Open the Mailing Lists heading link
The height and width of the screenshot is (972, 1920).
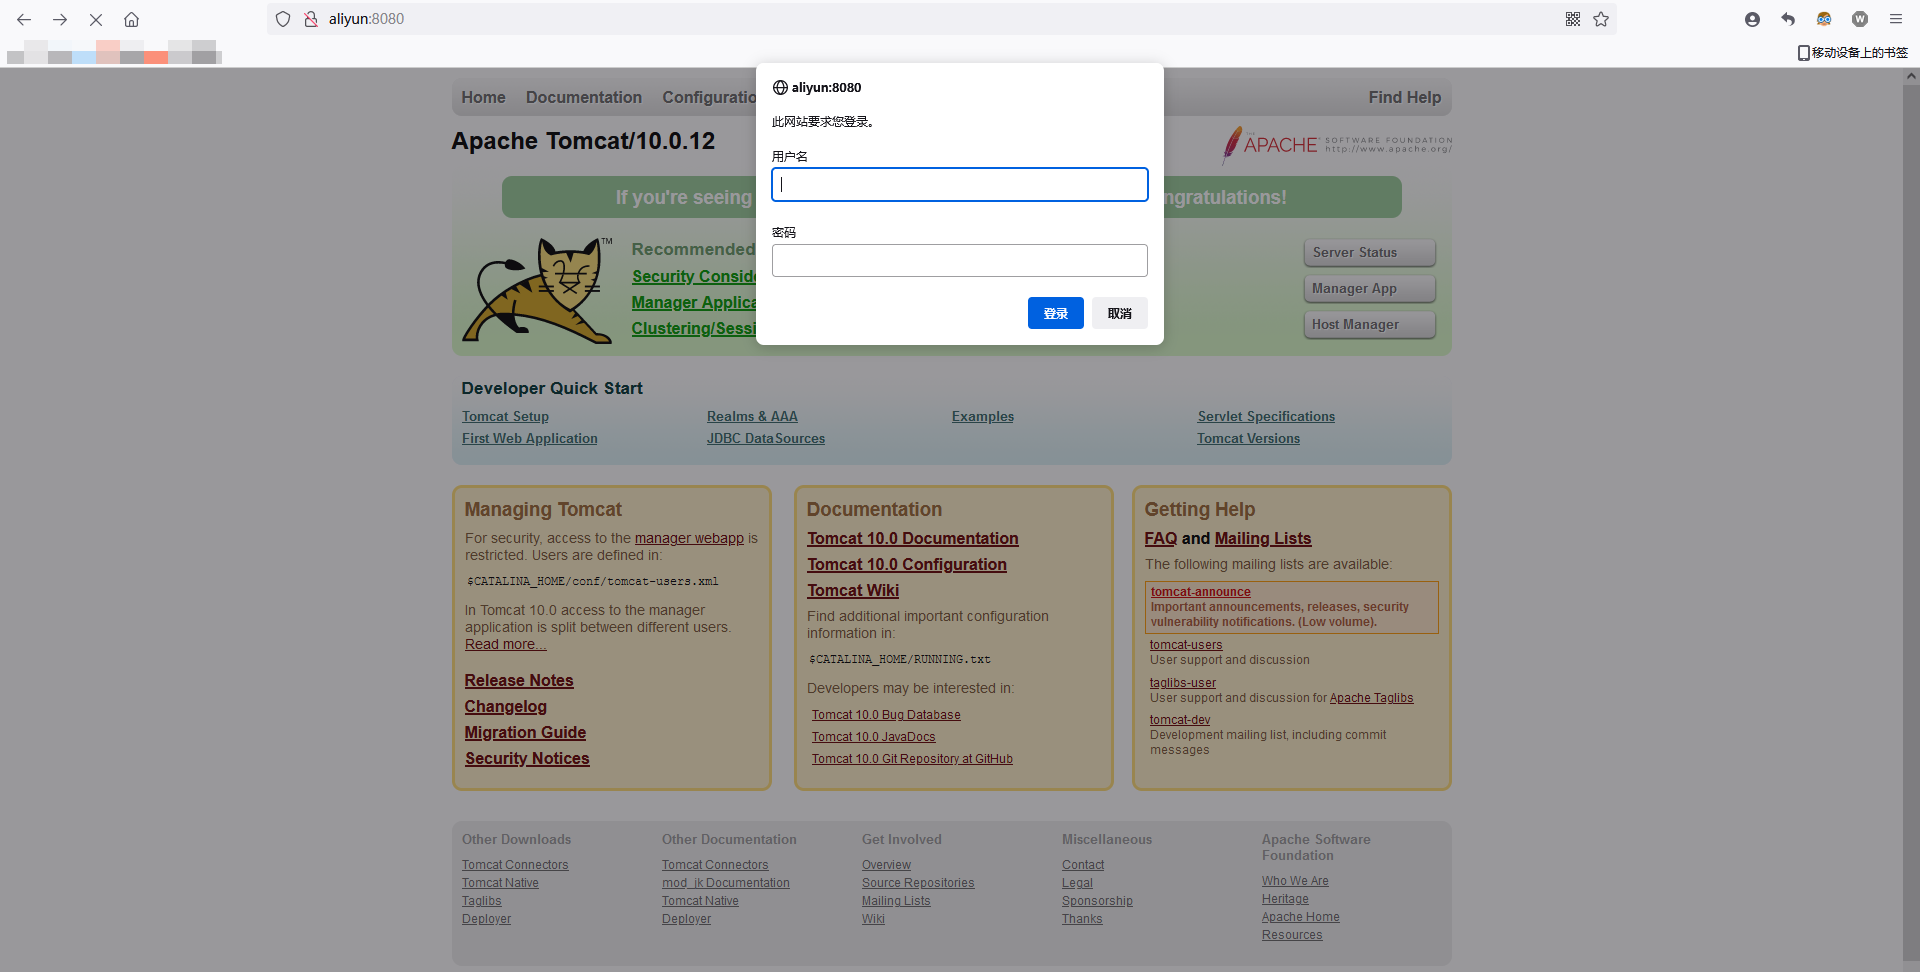[x=1263, y=538]
